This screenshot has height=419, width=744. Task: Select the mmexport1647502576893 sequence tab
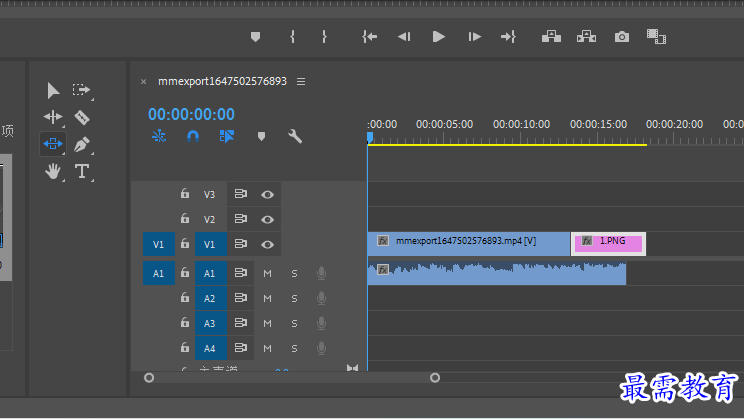click(223, 81)
